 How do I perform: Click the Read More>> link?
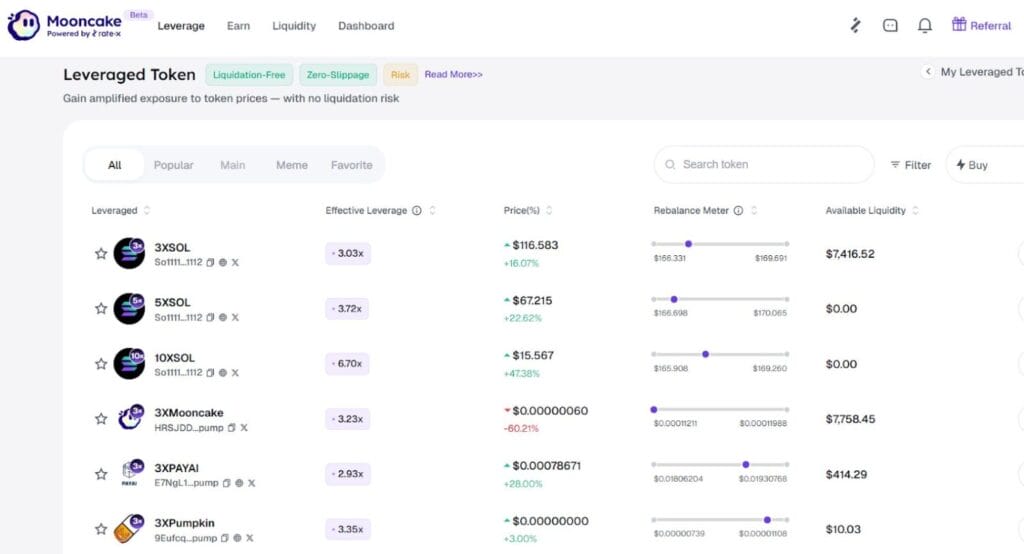point(453,74)
